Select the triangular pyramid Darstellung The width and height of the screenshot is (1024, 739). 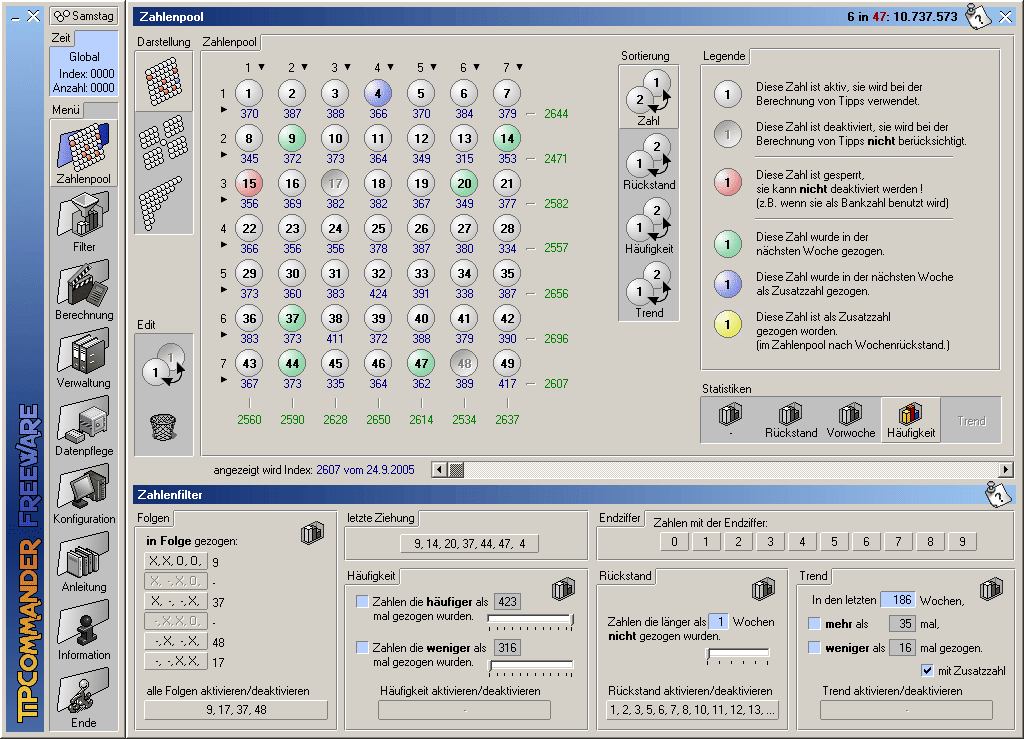(163, 202)
